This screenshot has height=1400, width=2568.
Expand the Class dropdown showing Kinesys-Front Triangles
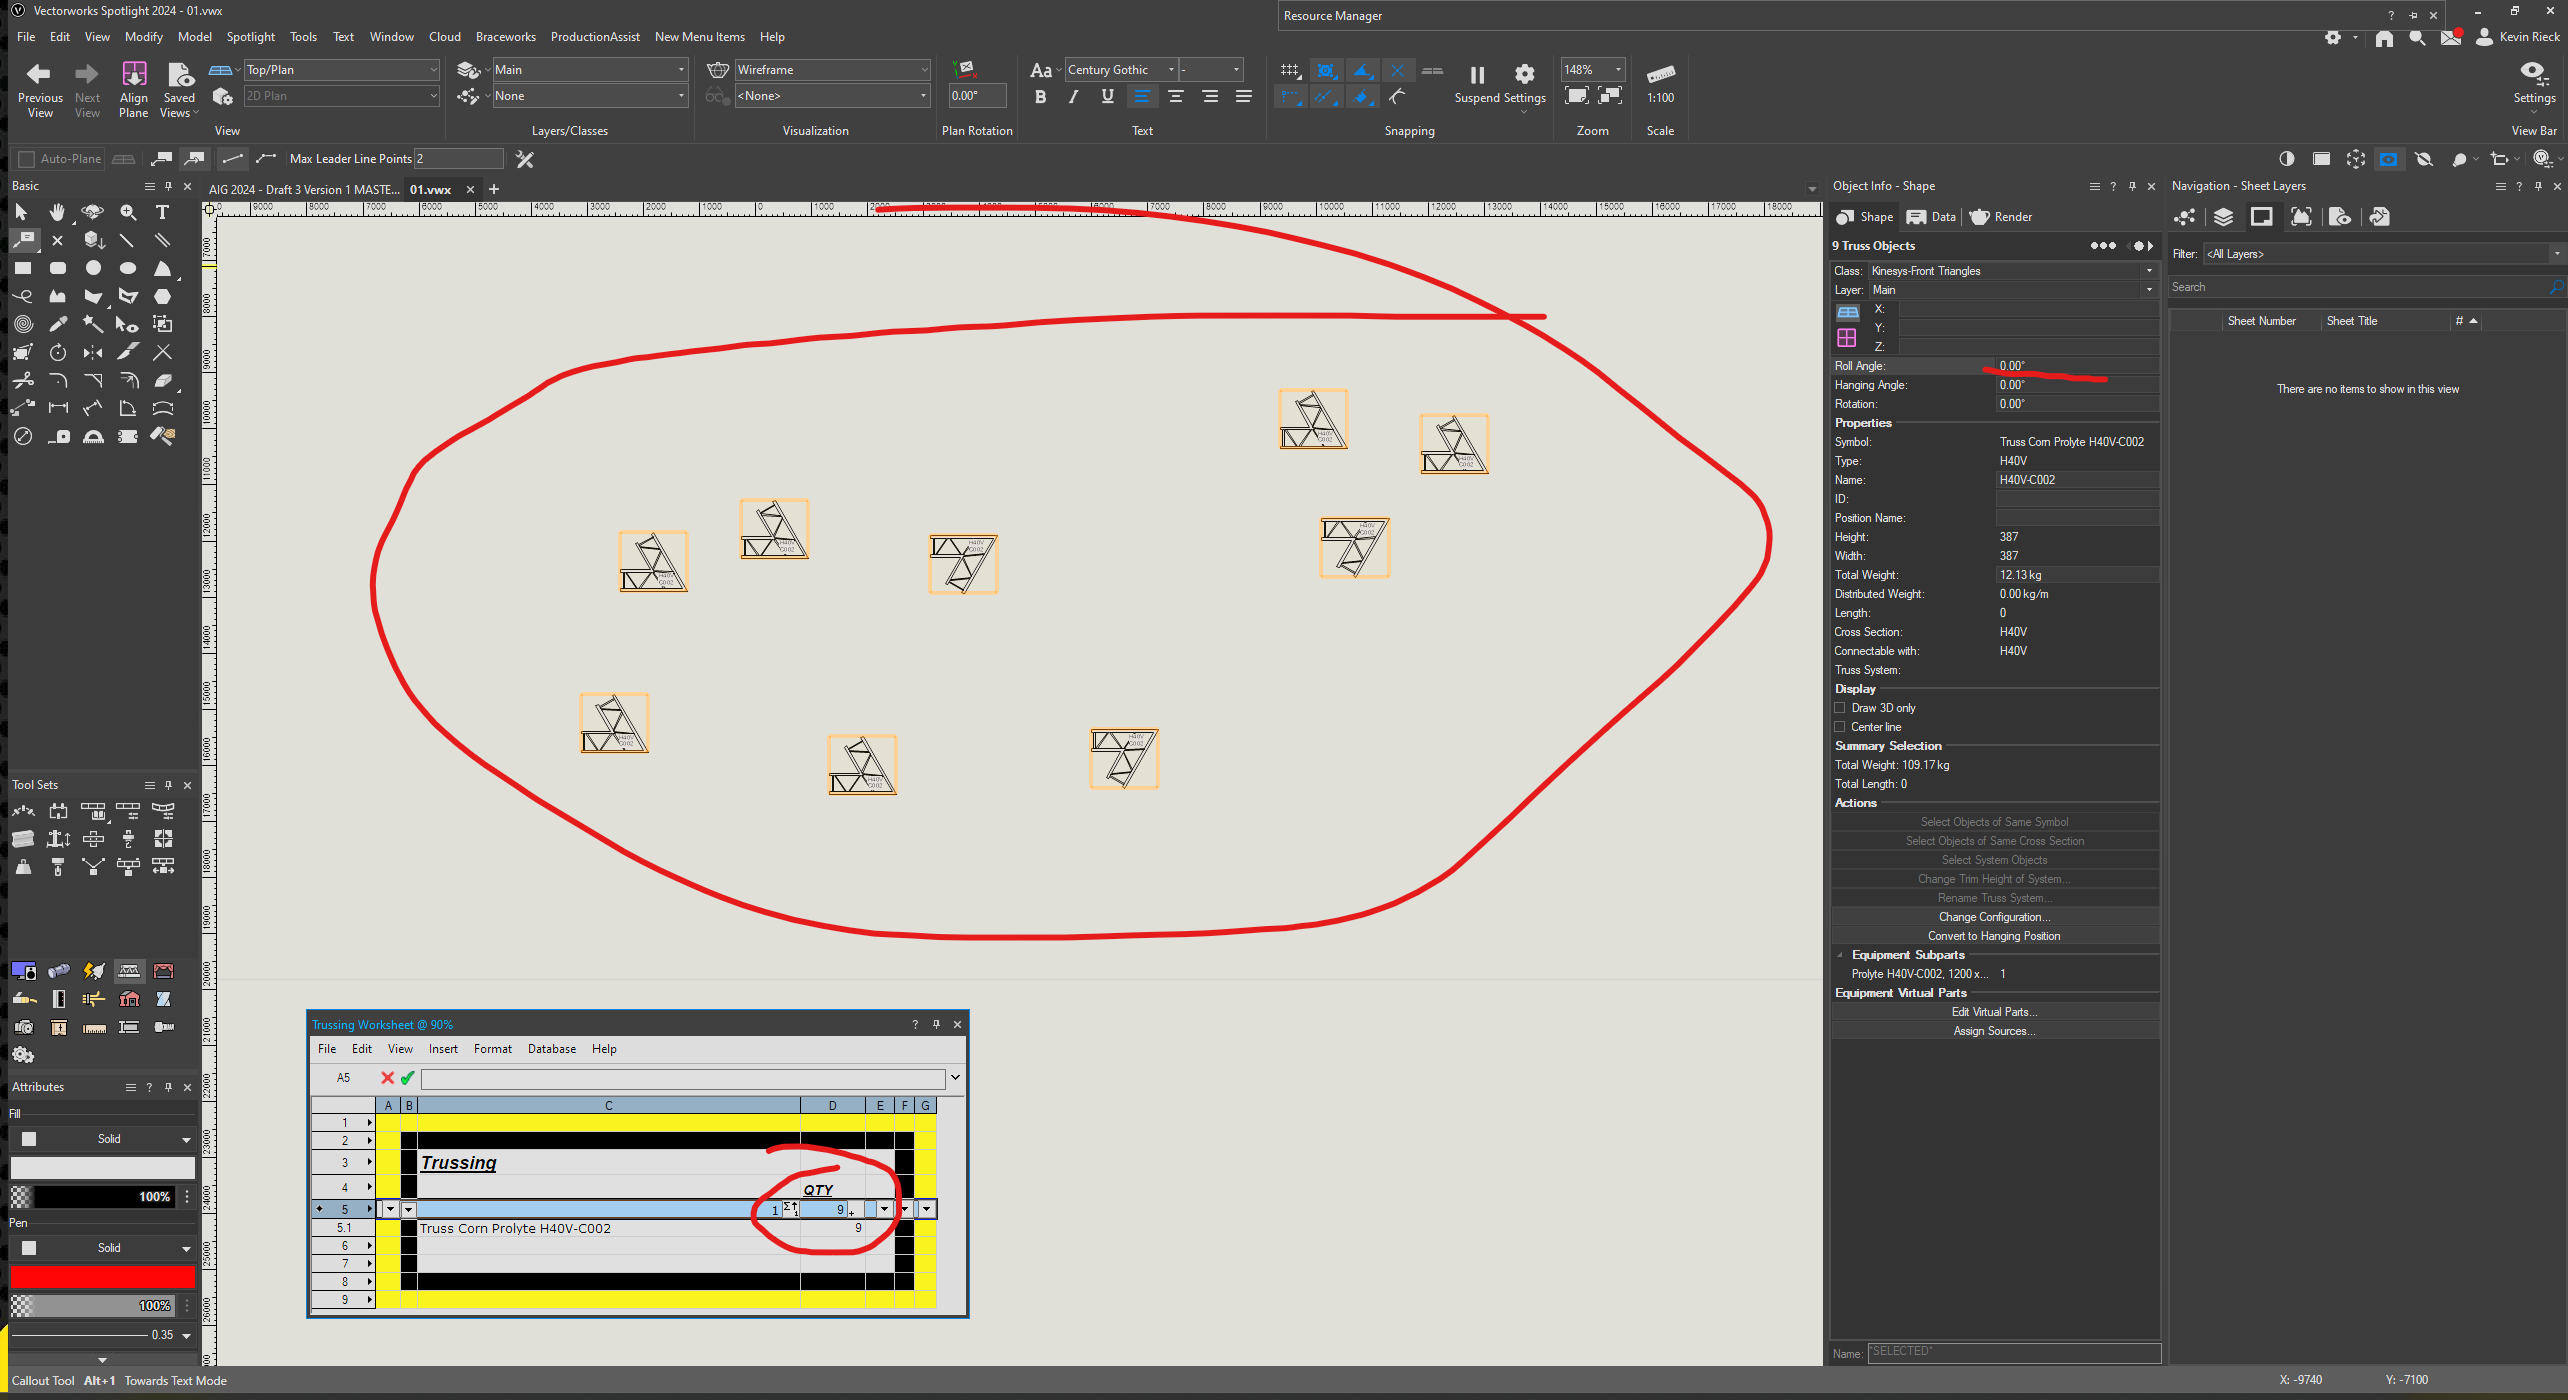click(x=2148, y=270)
